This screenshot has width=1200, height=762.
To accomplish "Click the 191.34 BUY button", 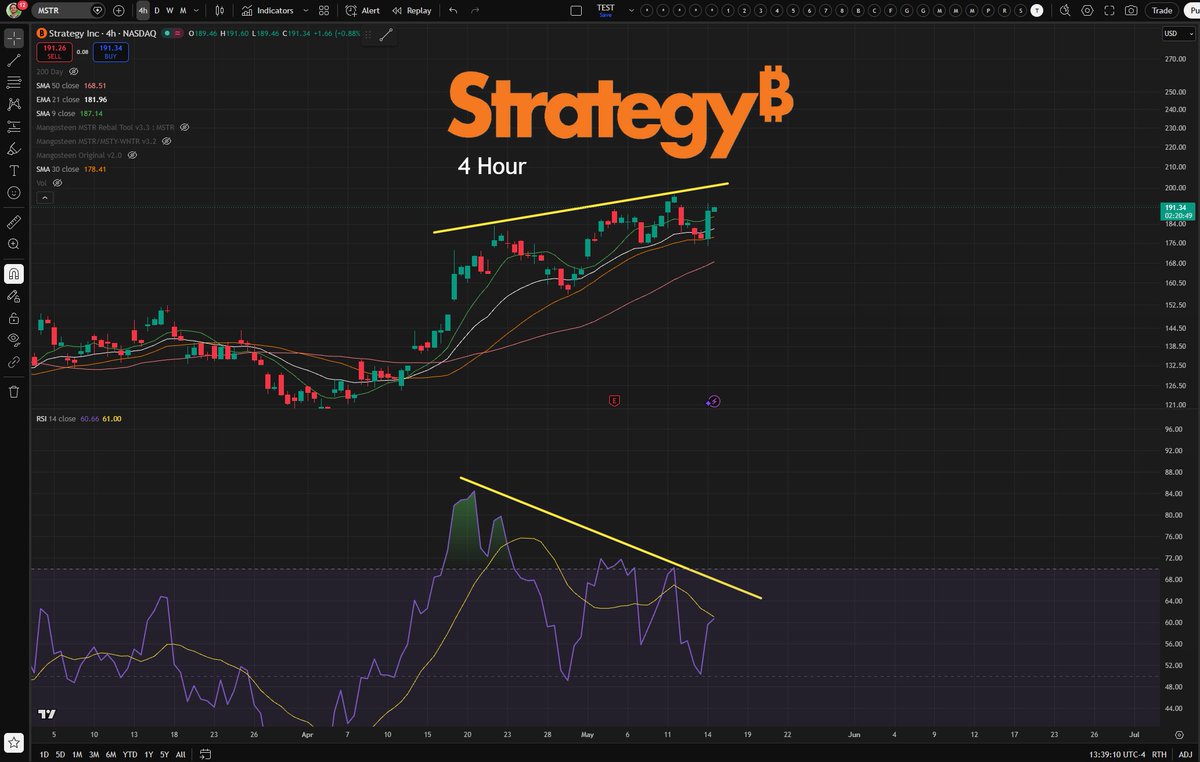I will [x=111, y=52].
